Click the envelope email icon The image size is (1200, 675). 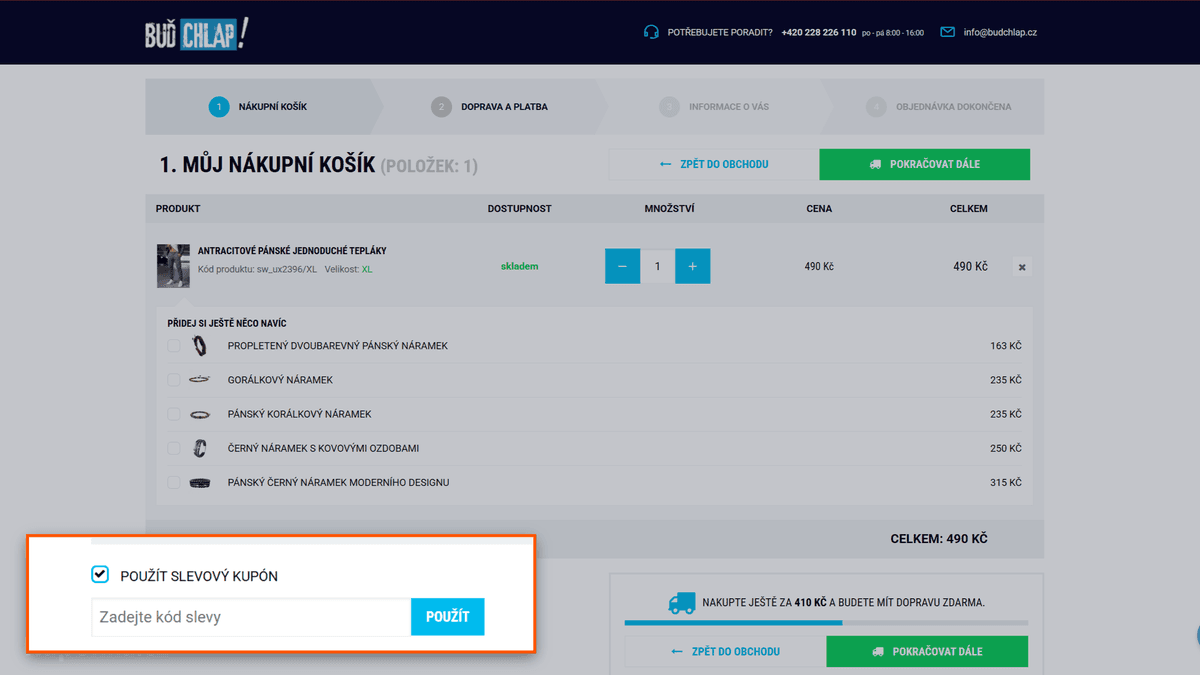click(947, 32)
